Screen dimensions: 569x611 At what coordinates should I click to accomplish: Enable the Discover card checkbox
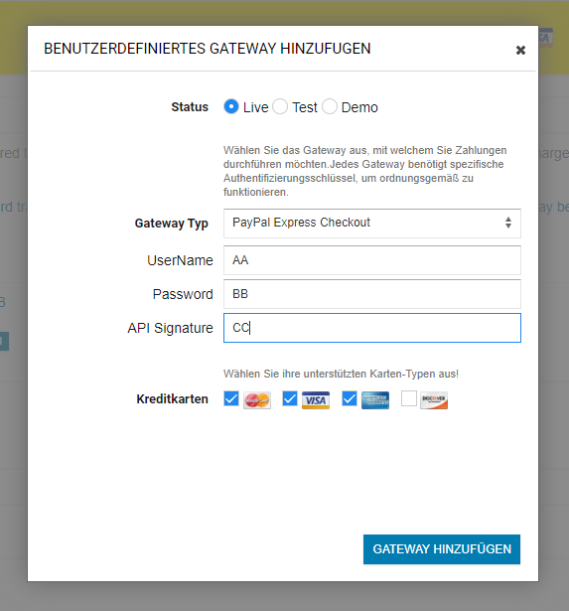click(409, 399)
